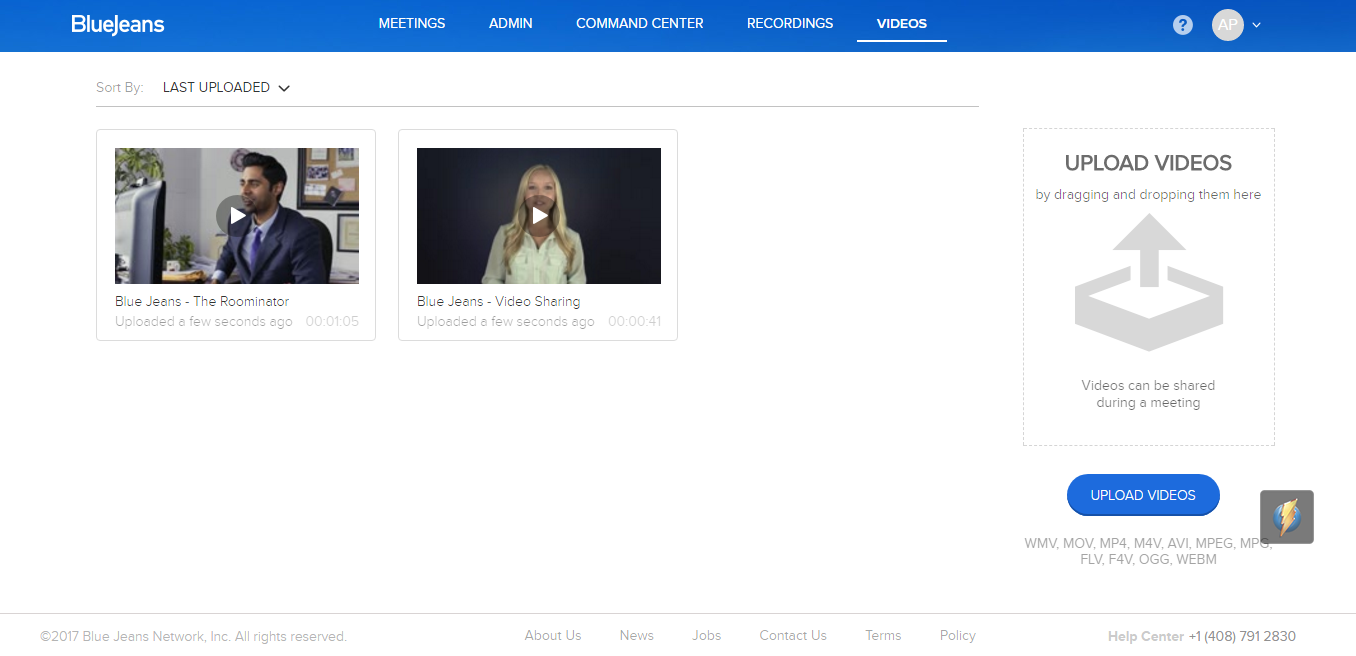1356x656 pixels.
Task: Click the Blue Jeans - The Roominator title
Action: click(x=202, y=301)
